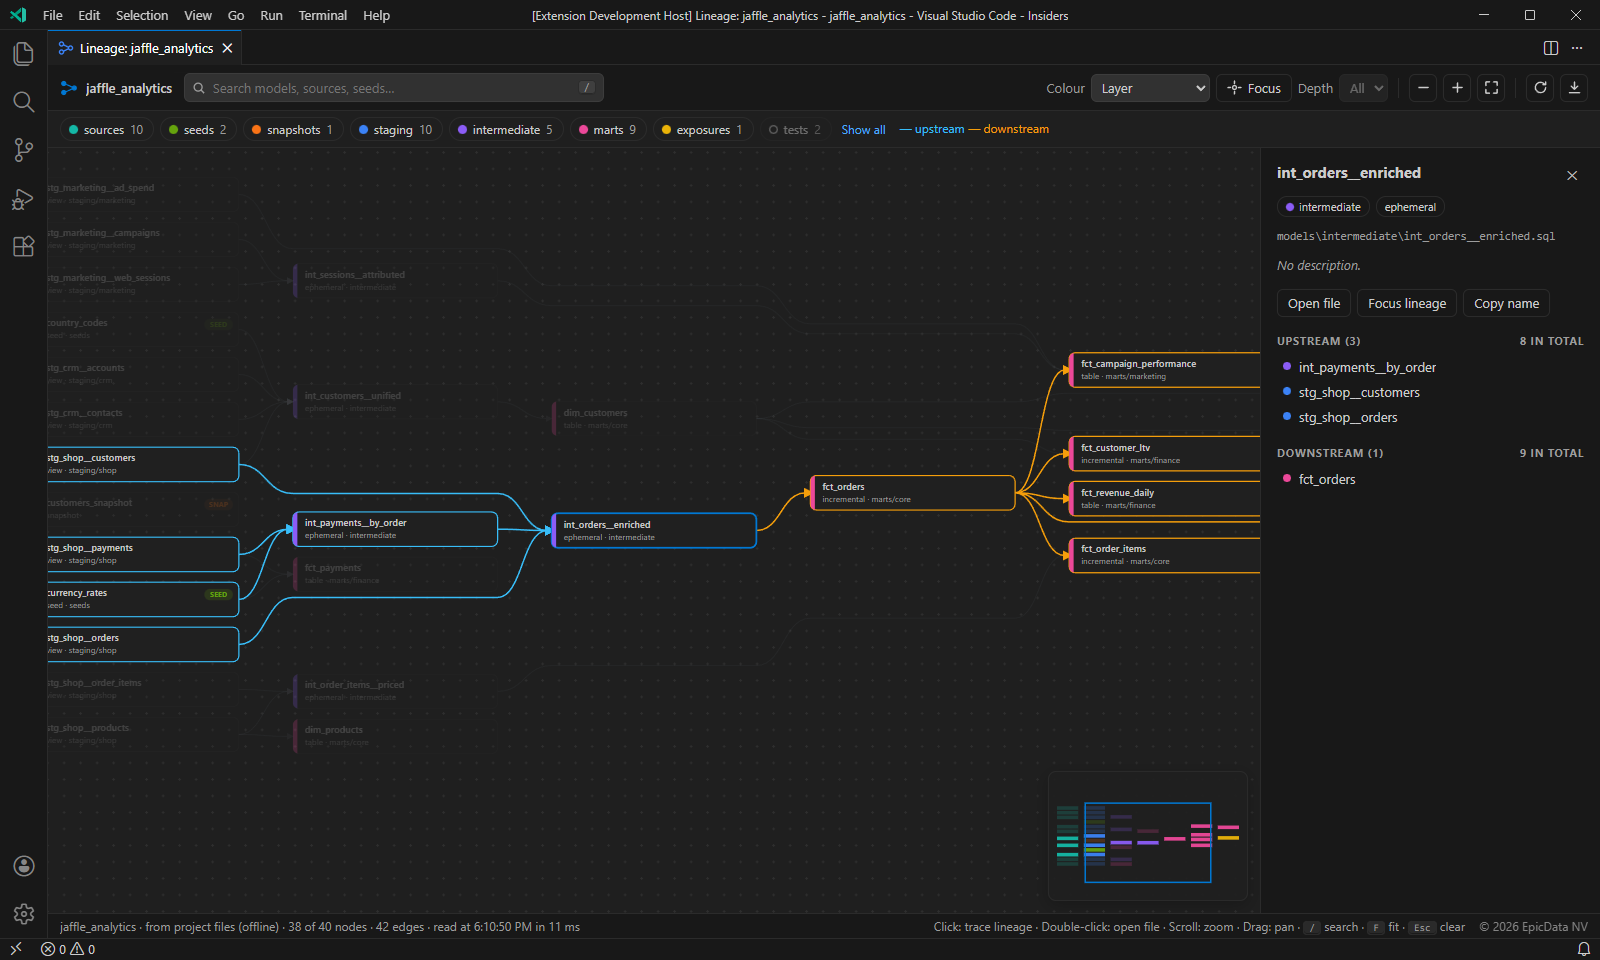Image resolution: width=1600 pixels, height=960 pixels.
Task: Open the Terminal menu
Action: coord(323,15)
